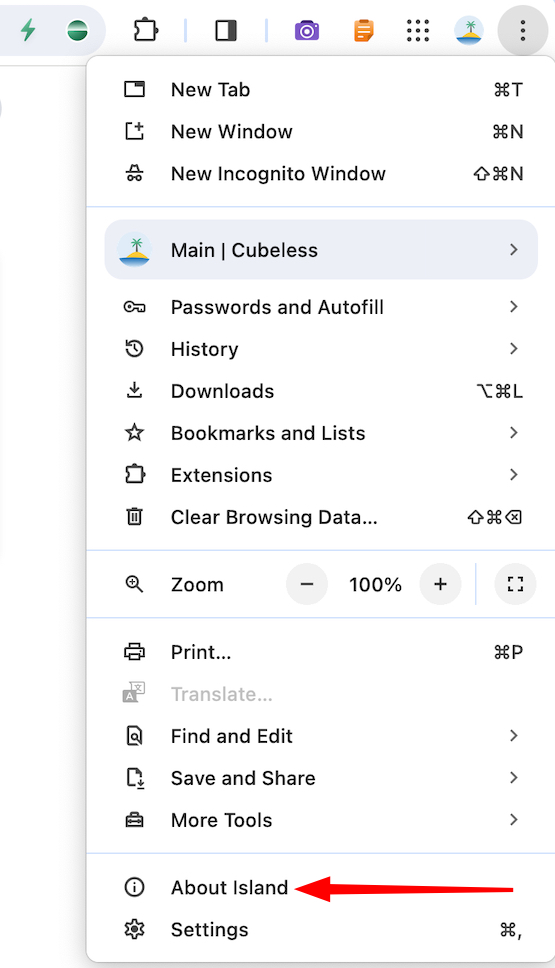Select New Incognito Window
This screenshot has width=555, height=968.
(x=321, y=173)
